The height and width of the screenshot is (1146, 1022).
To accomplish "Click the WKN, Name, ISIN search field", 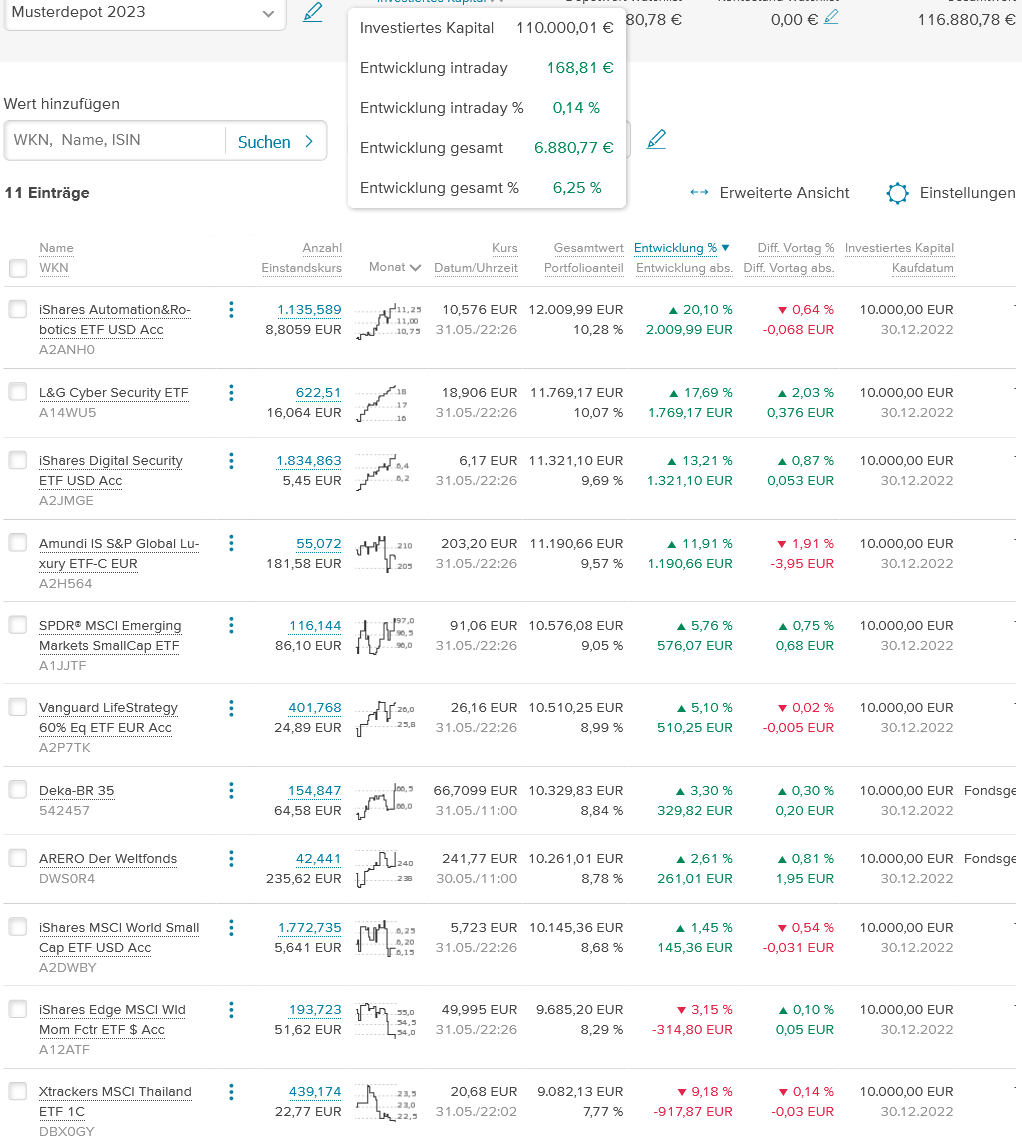I will 115,141.
